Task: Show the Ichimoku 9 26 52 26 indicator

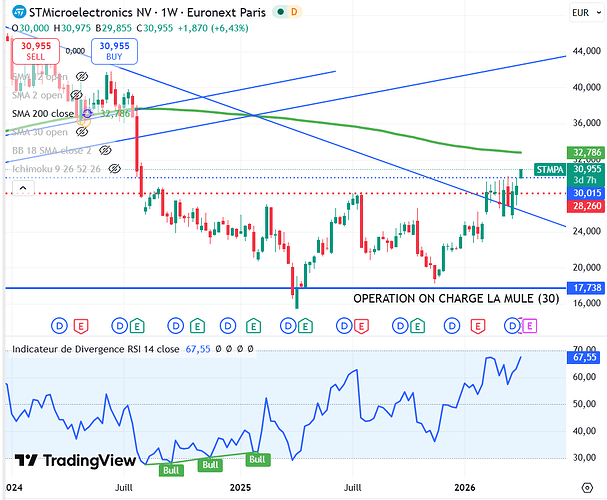Action: [x=115, y=169]
